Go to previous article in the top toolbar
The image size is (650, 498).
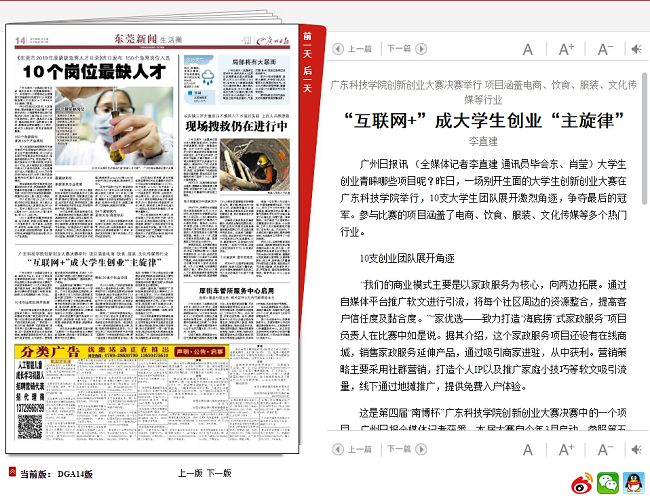click(352, 49)
